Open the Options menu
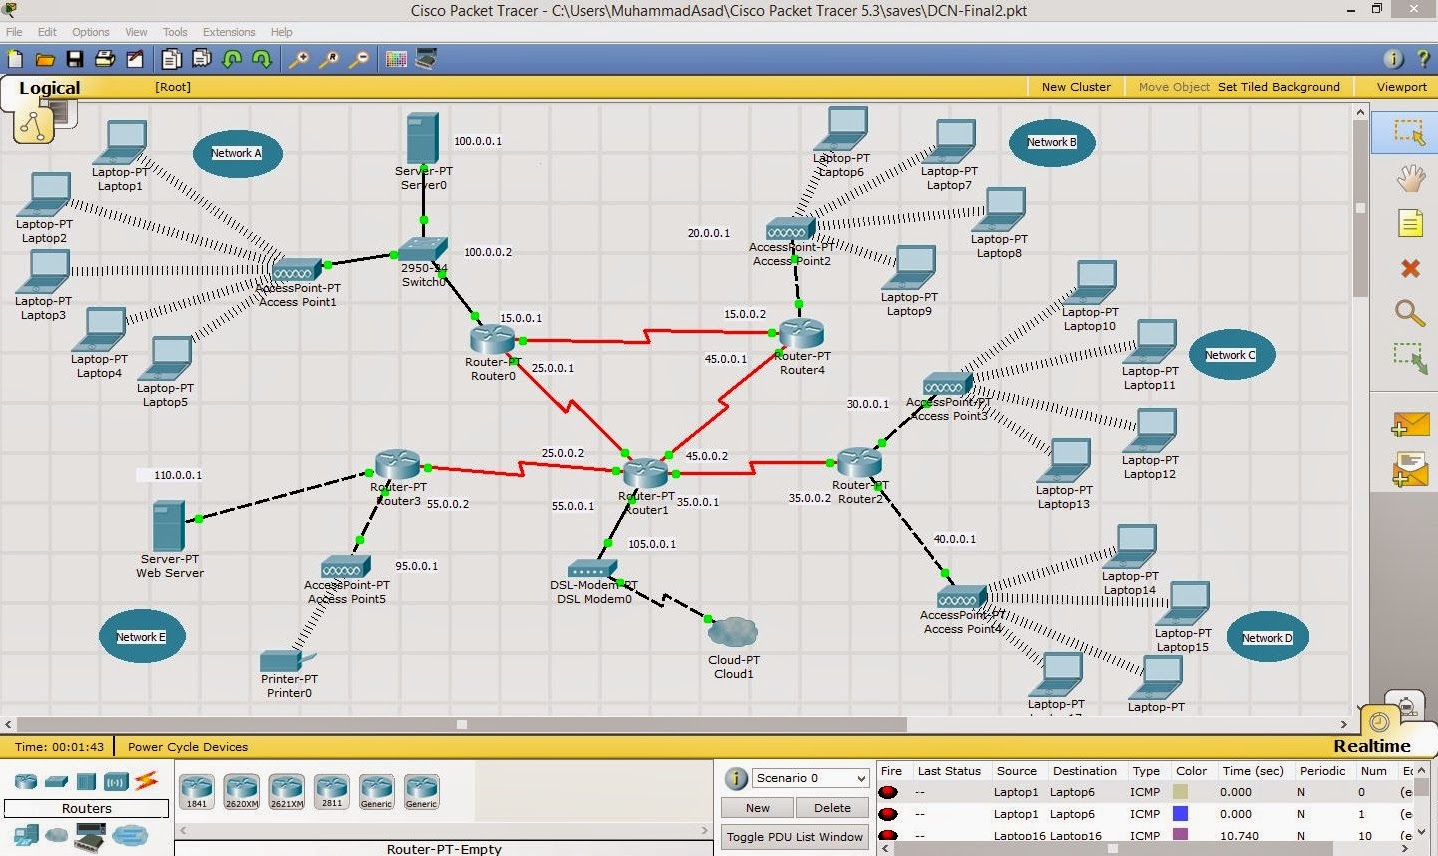 click(90, 31)
